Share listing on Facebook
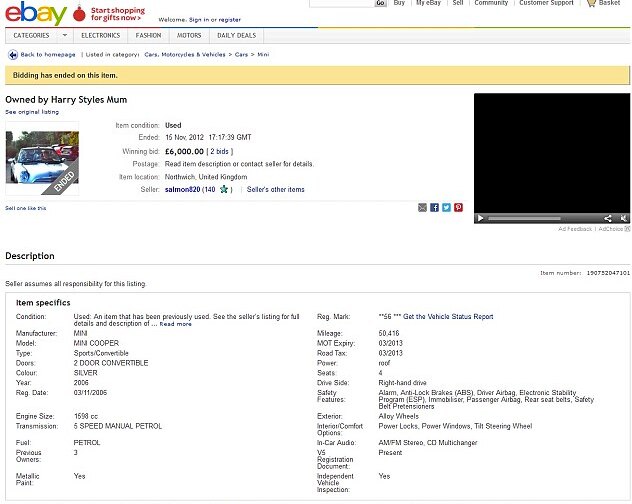The width and height of the screenshot is (632, 504). tap(434, 208)
